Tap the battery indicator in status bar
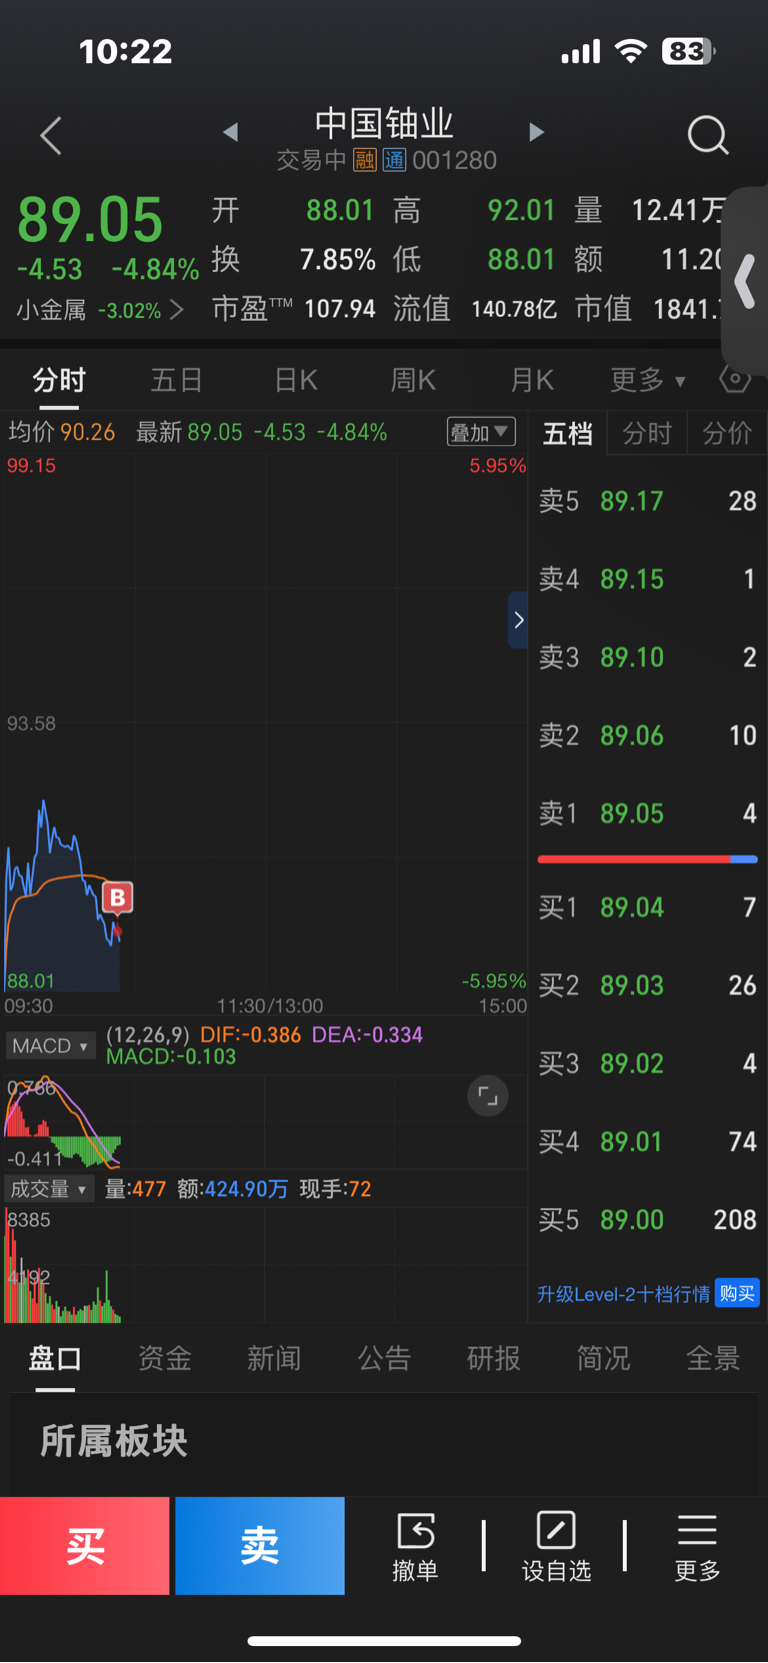Screen dimensions: 768x1663 pos(688,51)
